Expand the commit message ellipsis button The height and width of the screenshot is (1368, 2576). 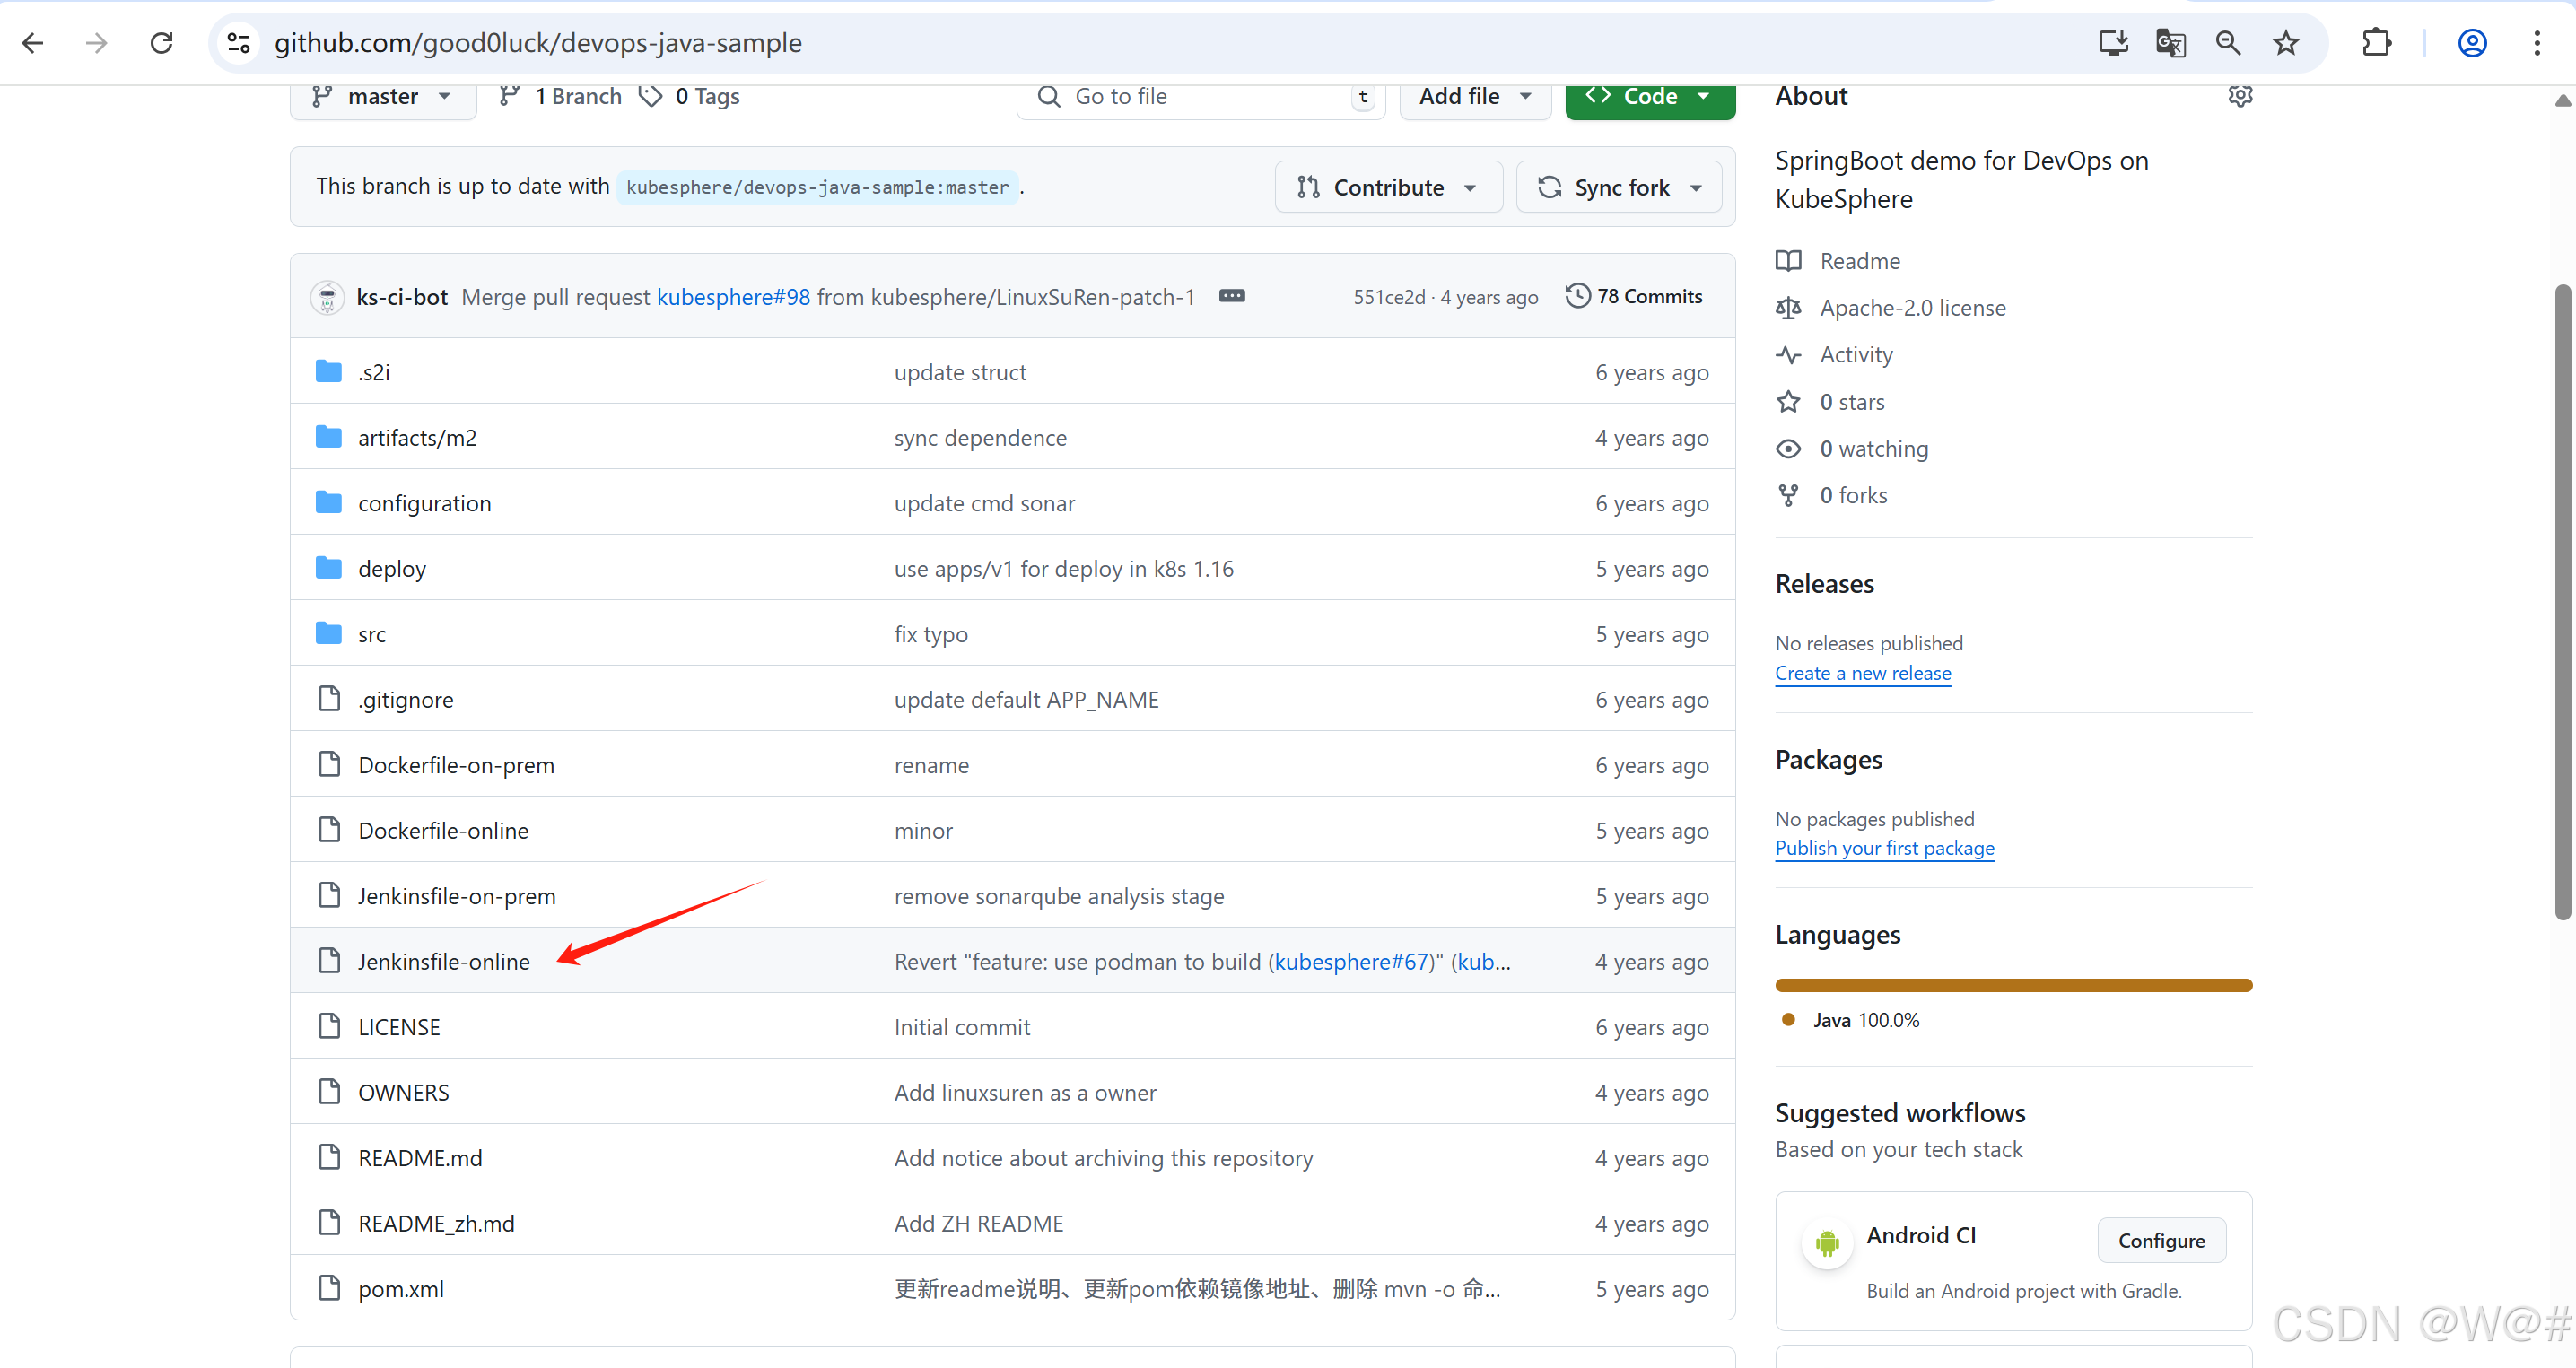pos(1232,296)
